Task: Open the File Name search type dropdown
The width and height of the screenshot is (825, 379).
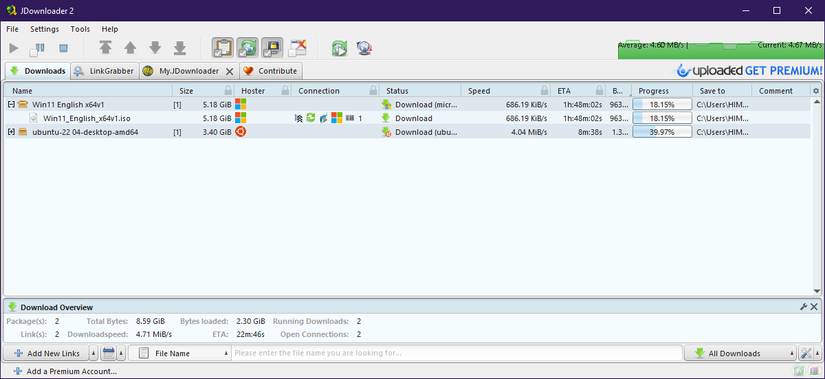Action: 179,353
